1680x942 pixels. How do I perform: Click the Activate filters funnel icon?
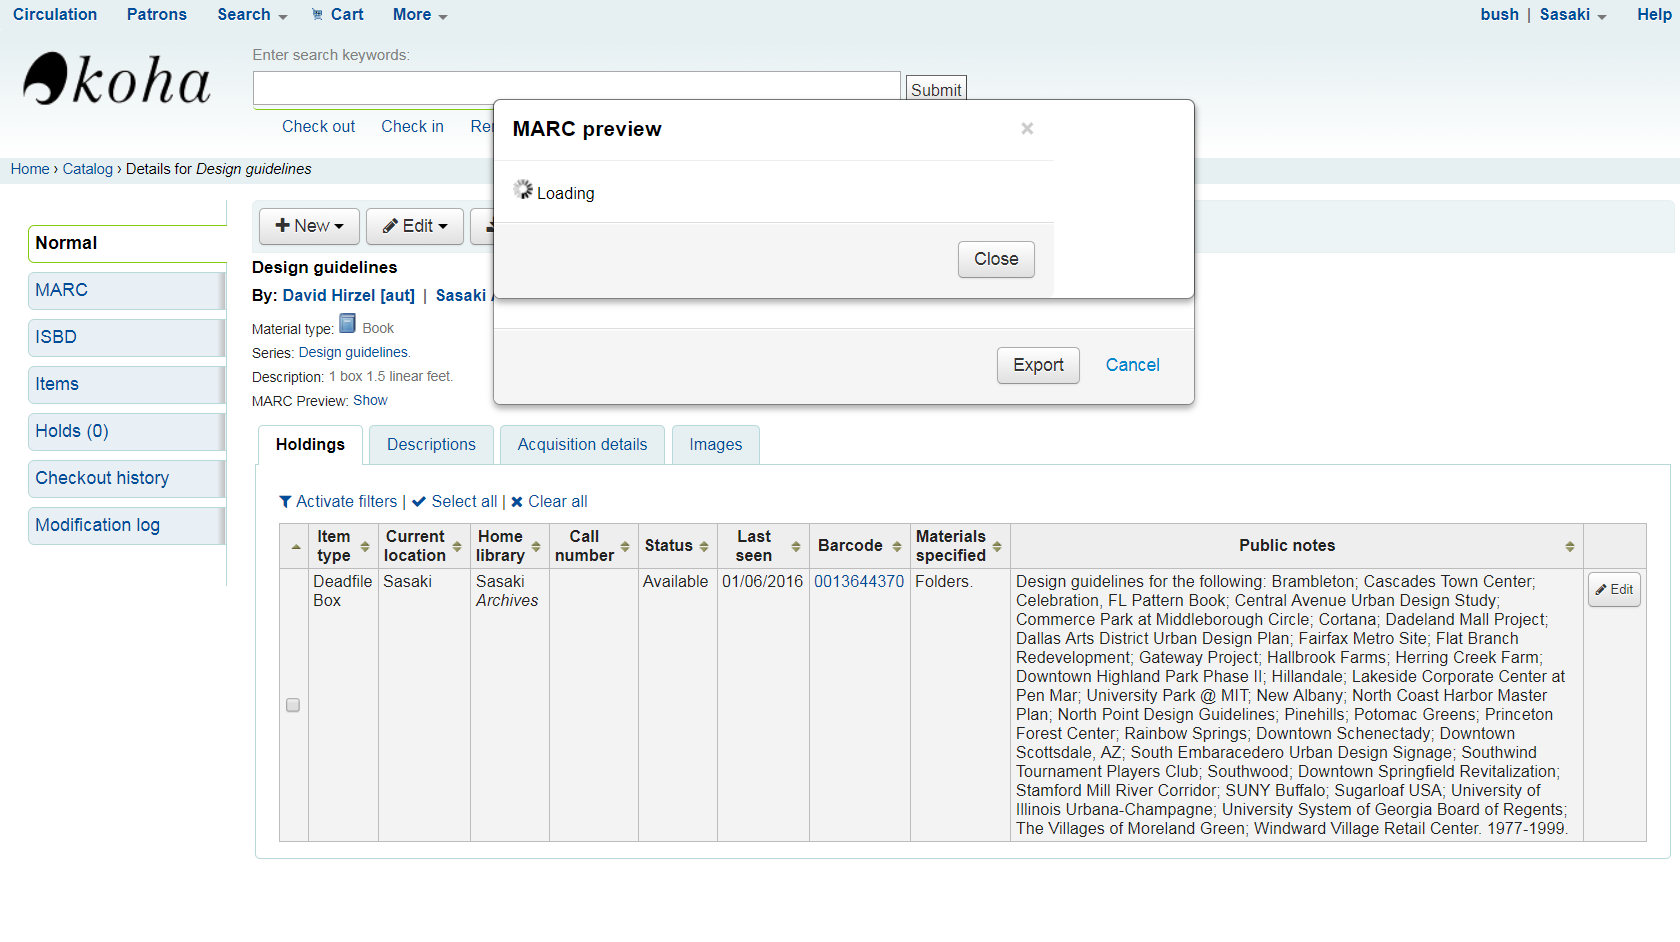[x=286, y=502]
